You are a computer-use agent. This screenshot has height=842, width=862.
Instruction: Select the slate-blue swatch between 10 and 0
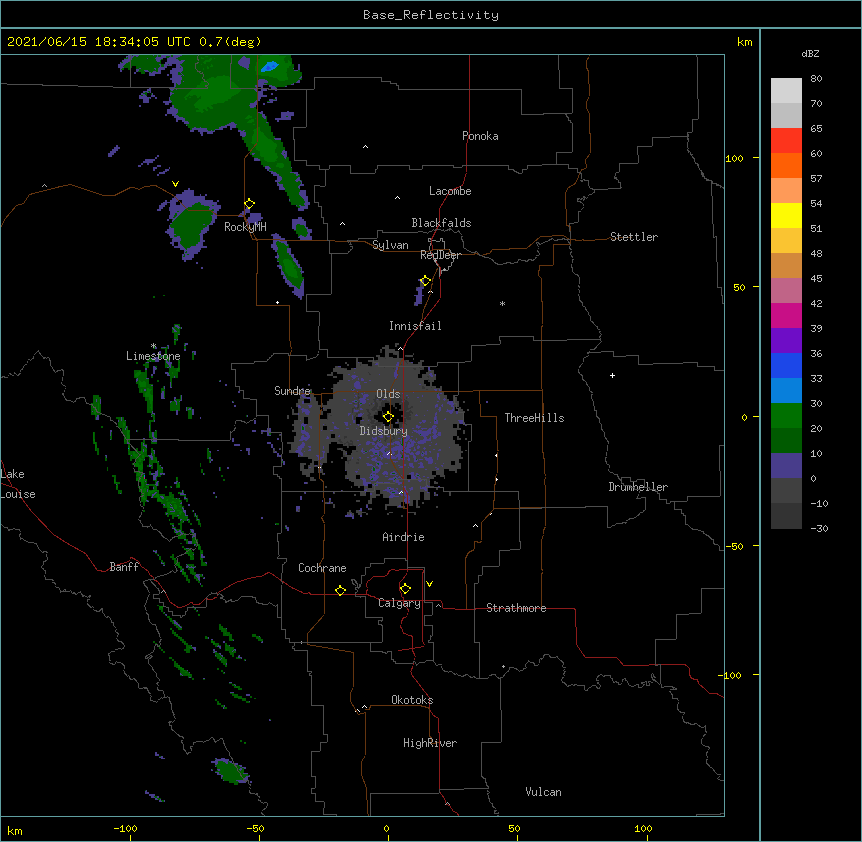(x=786, y=465)
